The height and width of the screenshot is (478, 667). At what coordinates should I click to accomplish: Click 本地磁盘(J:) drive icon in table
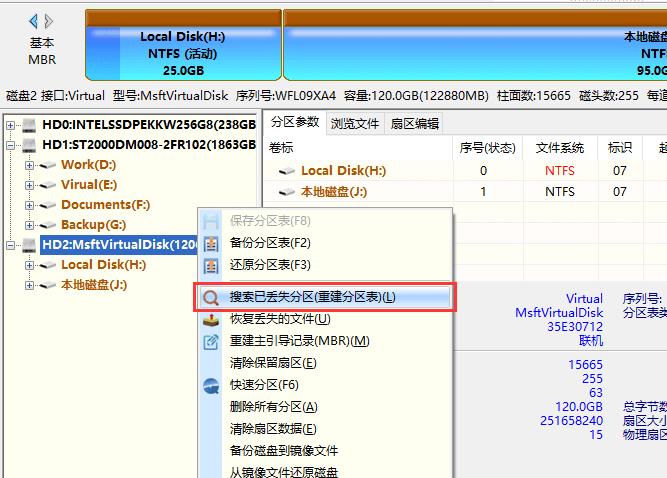point(287,192)
